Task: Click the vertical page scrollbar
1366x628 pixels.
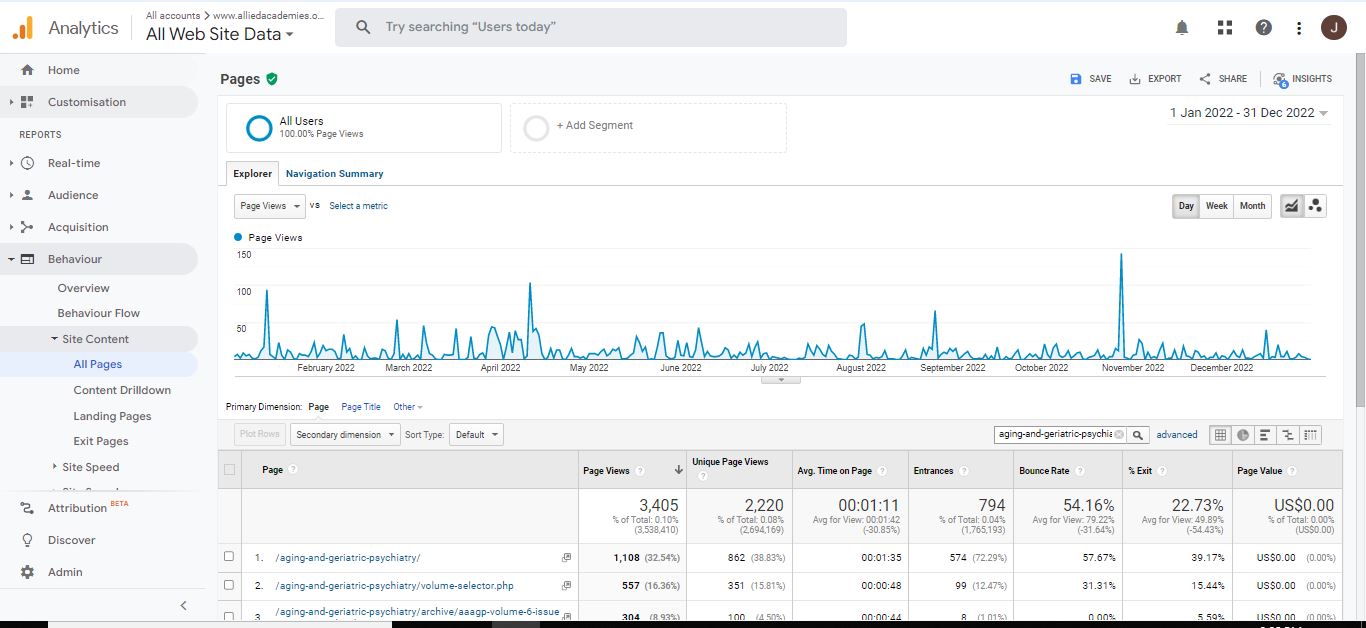Action: [1360, 230]
